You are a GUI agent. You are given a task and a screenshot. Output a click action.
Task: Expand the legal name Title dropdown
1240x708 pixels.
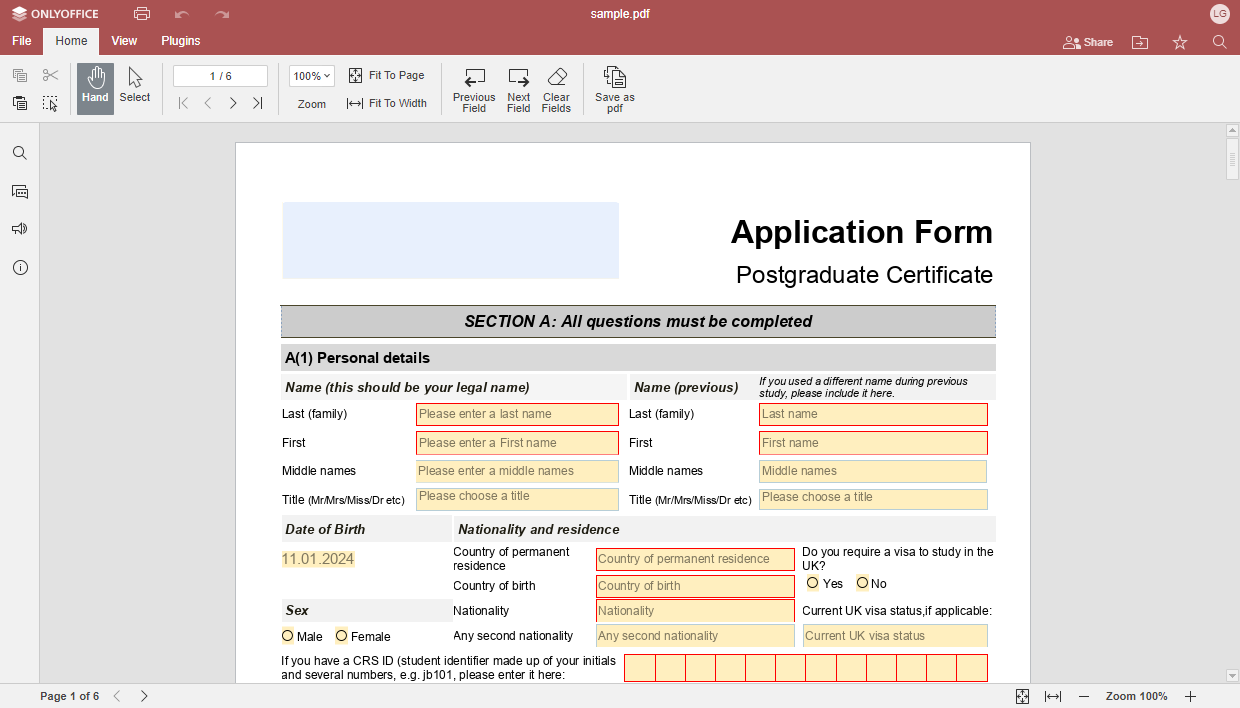coord(517,498)
